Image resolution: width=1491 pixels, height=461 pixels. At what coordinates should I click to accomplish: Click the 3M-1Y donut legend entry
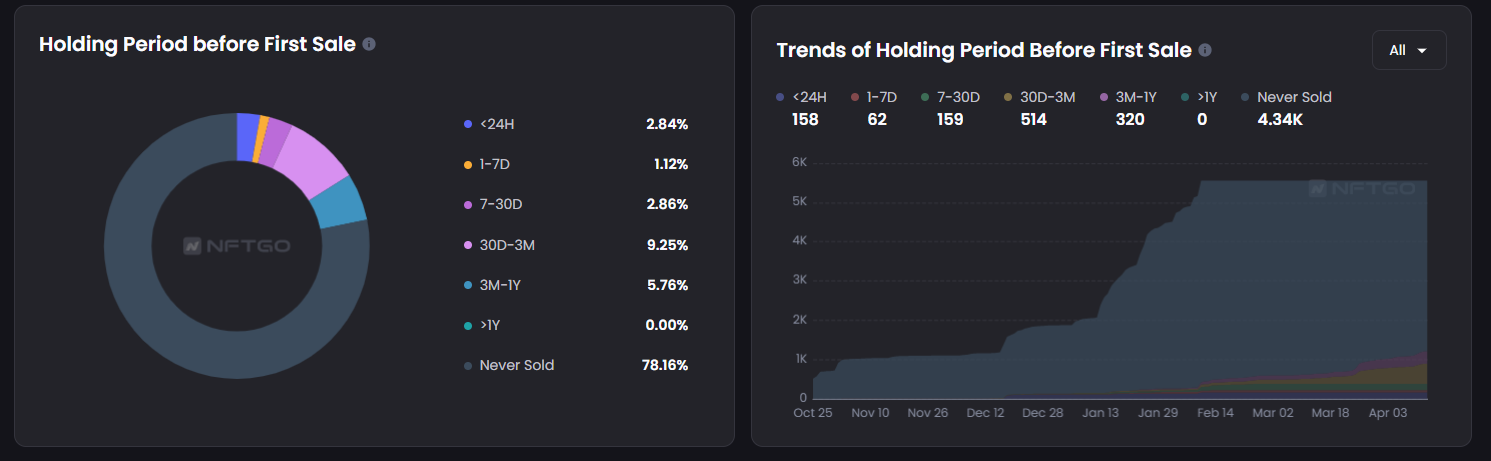500,285
